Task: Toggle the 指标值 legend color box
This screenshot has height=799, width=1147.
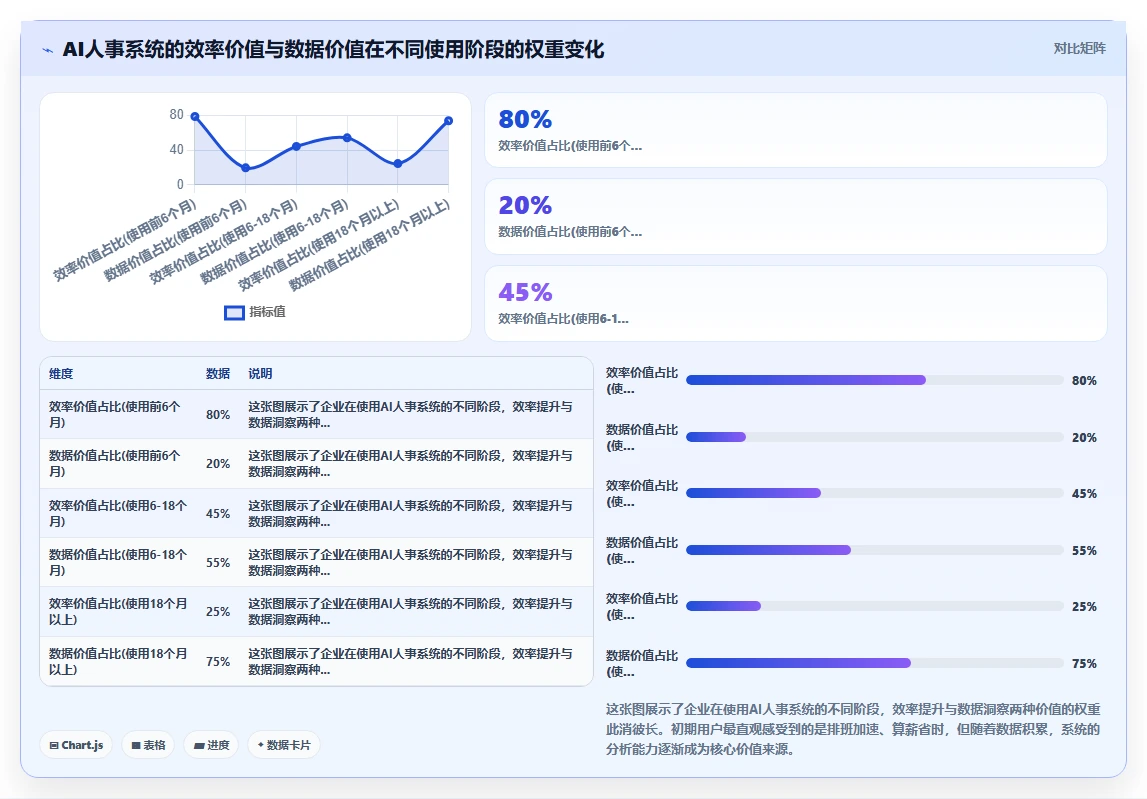Action: pyautogui.click(x=234, y=312)
